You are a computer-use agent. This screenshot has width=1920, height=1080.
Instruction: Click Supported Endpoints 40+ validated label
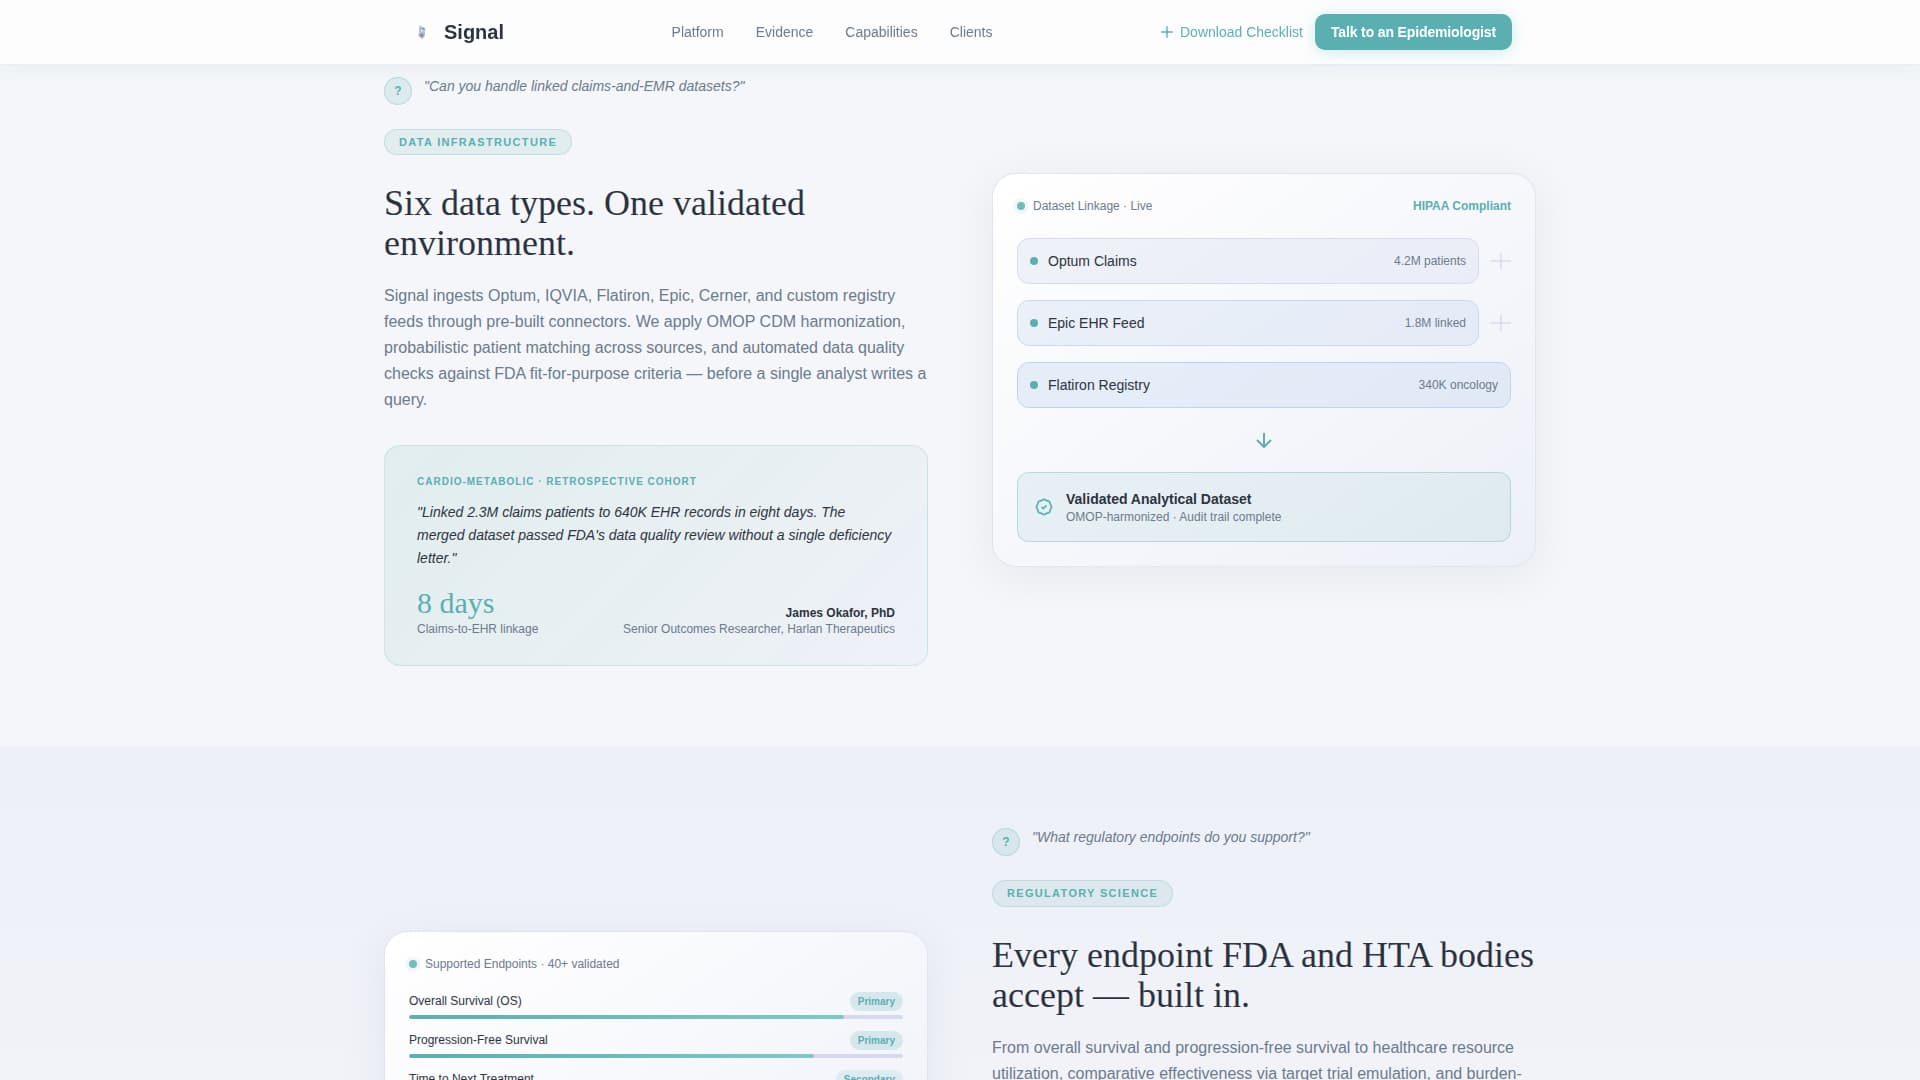point(522,964)
